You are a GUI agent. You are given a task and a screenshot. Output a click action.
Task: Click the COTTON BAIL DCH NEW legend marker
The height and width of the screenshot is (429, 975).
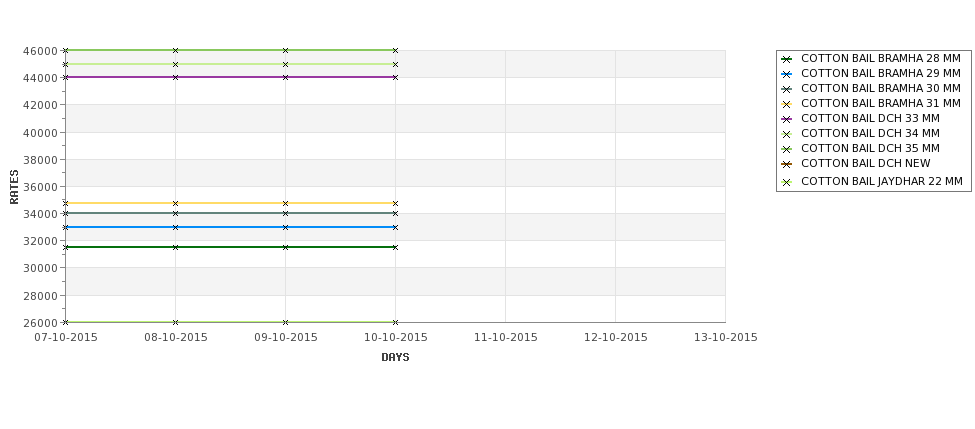[787, 164]
